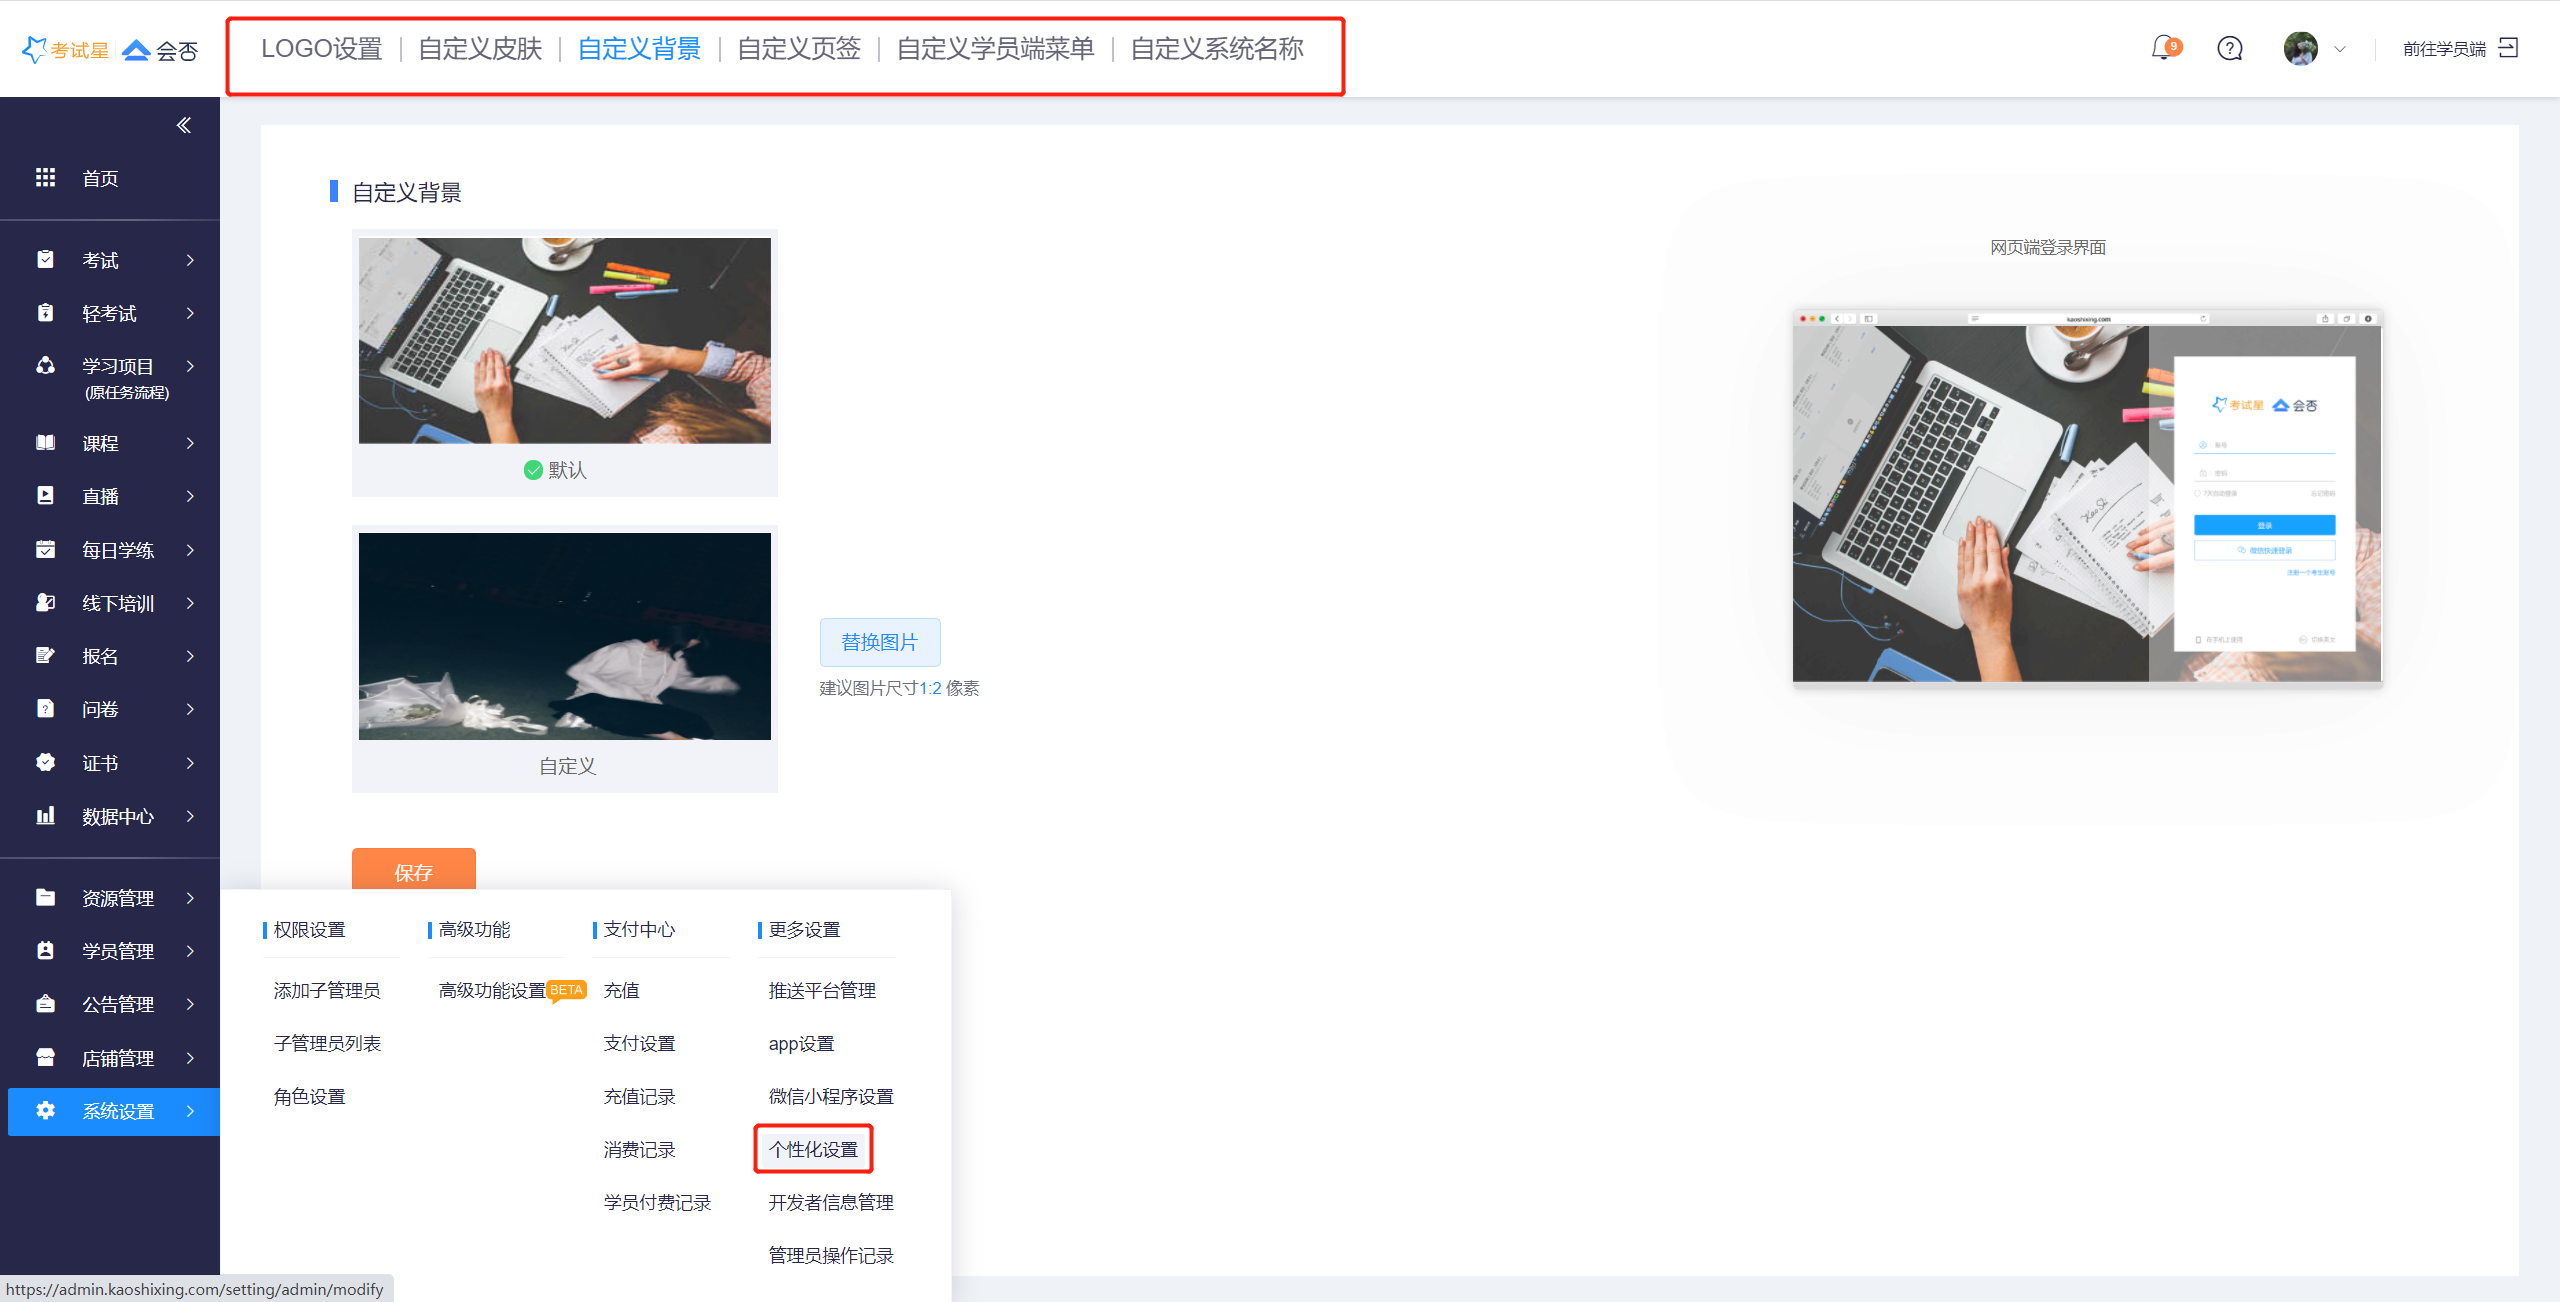Open 个性化设置 in flyout menu
This screenshot has width=2560, height=1302.
pyautogui.click(x=813, y=1149)
